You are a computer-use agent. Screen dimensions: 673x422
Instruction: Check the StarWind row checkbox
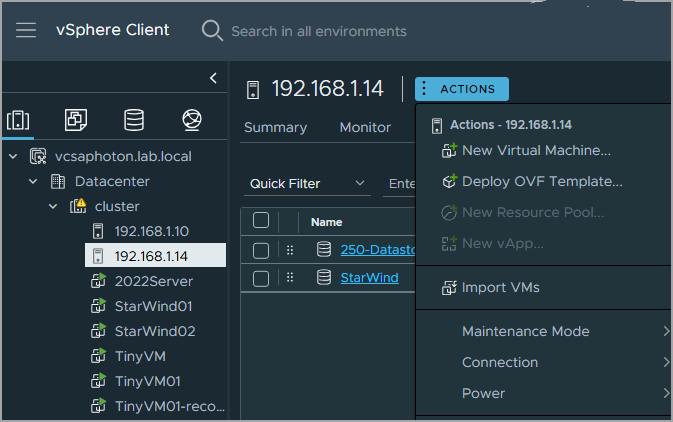pos(261,279)
